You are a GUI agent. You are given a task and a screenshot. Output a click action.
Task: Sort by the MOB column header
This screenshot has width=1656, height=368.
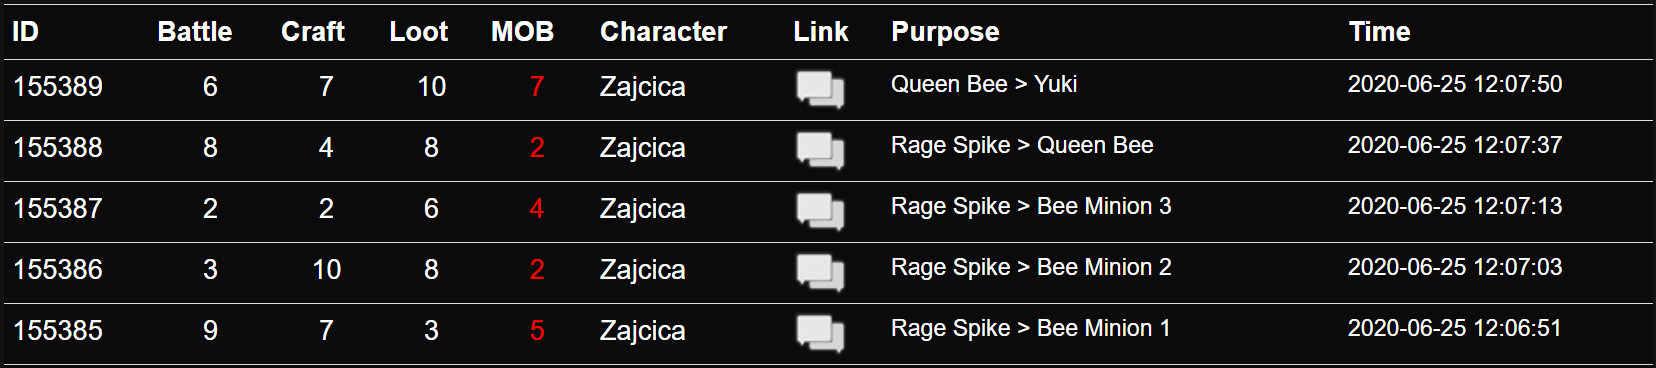(x=522, y=32)
